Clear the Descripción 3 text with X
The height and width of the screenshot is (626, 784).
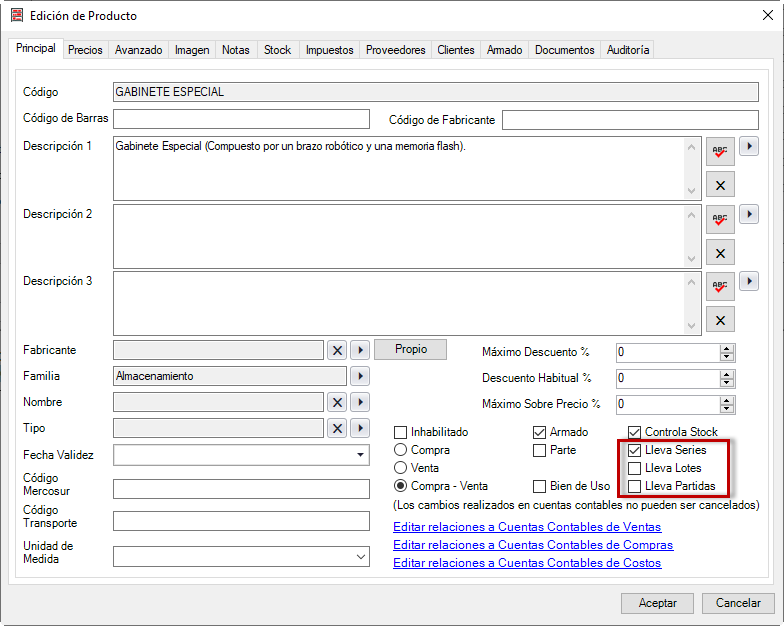point(720,320)
